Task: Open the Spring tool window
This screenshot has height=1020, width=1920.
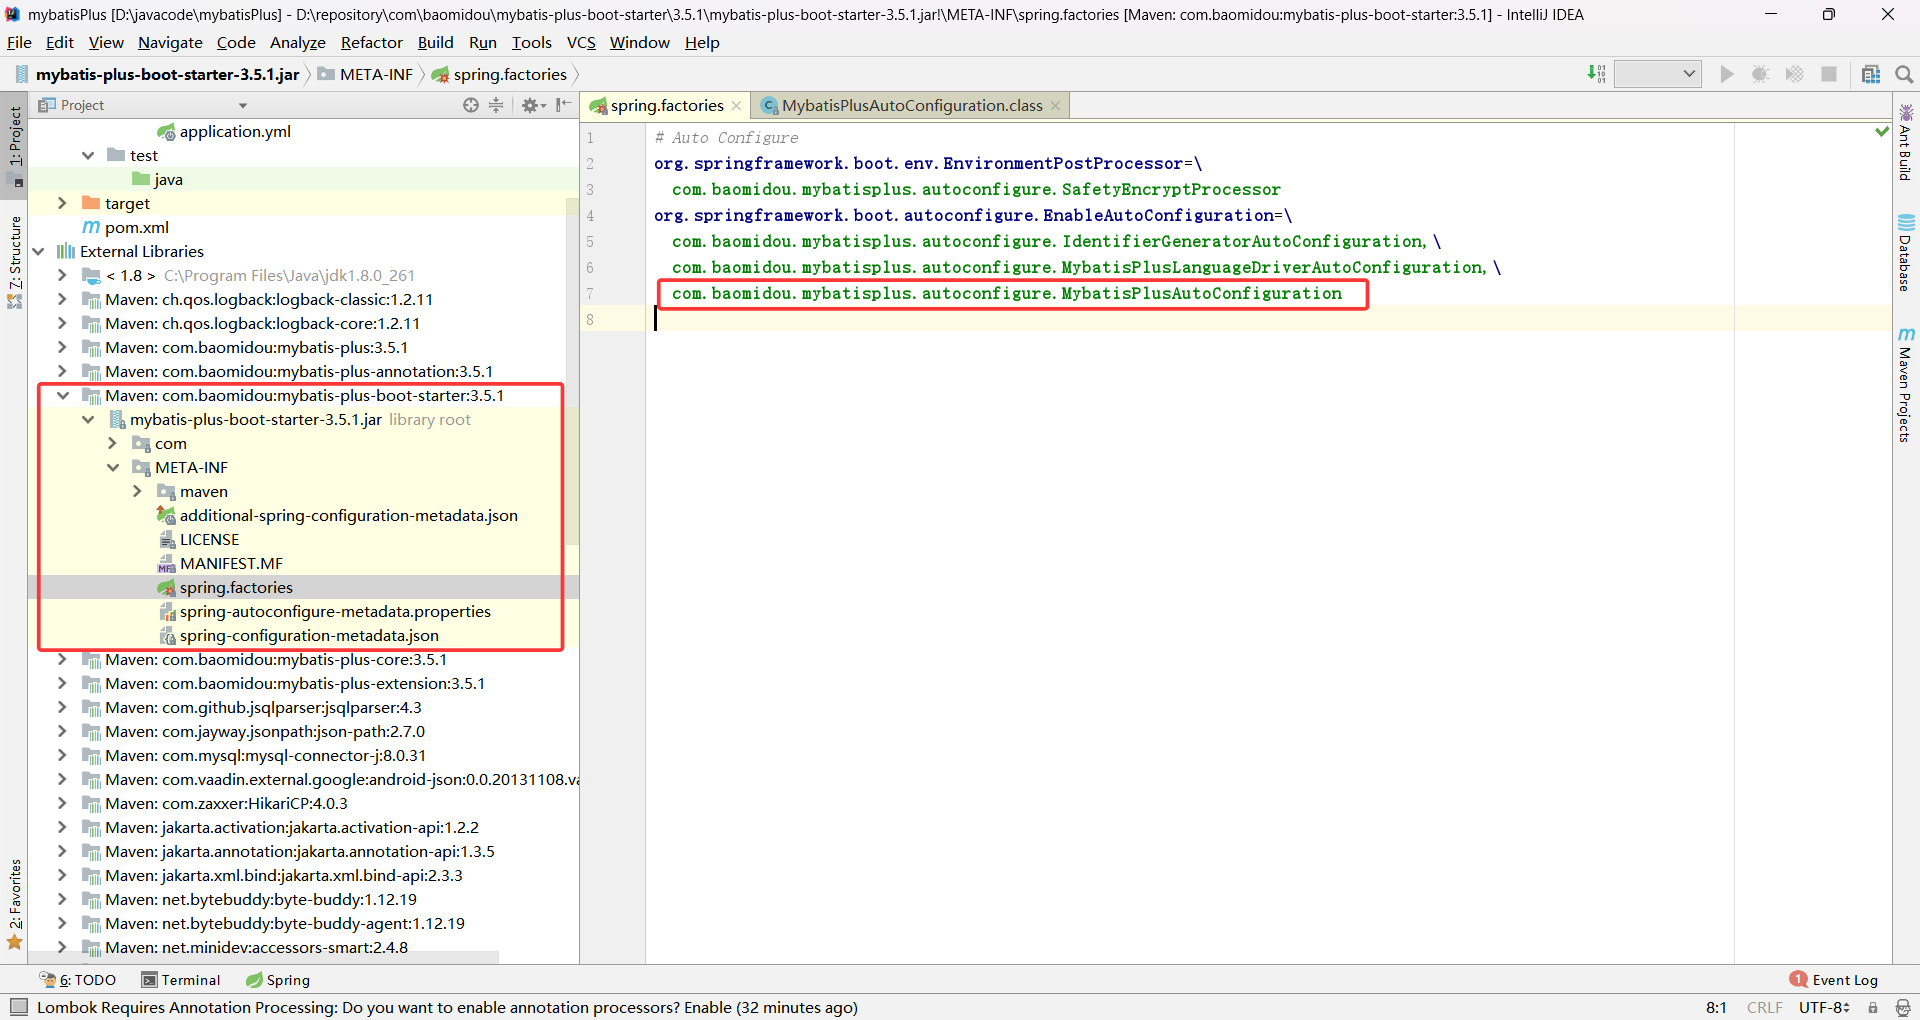Action: tap(278, 980)
